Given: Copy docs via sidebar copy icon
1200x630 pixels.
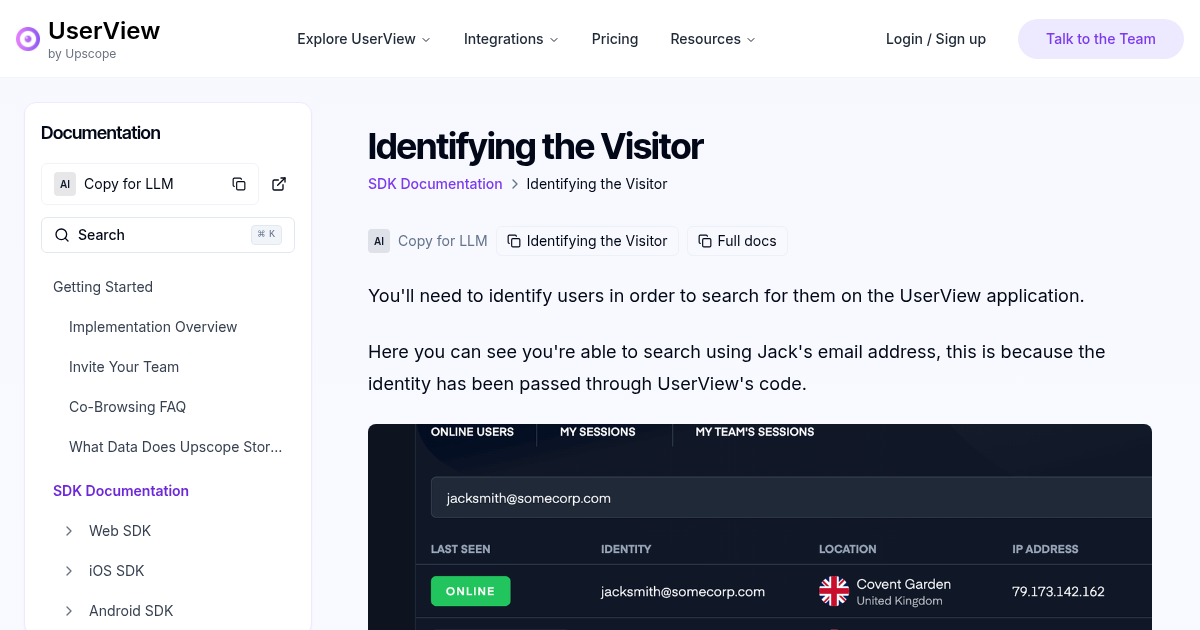Looking at the screenshot, I should pyautogui.click(x=239, y=184).
